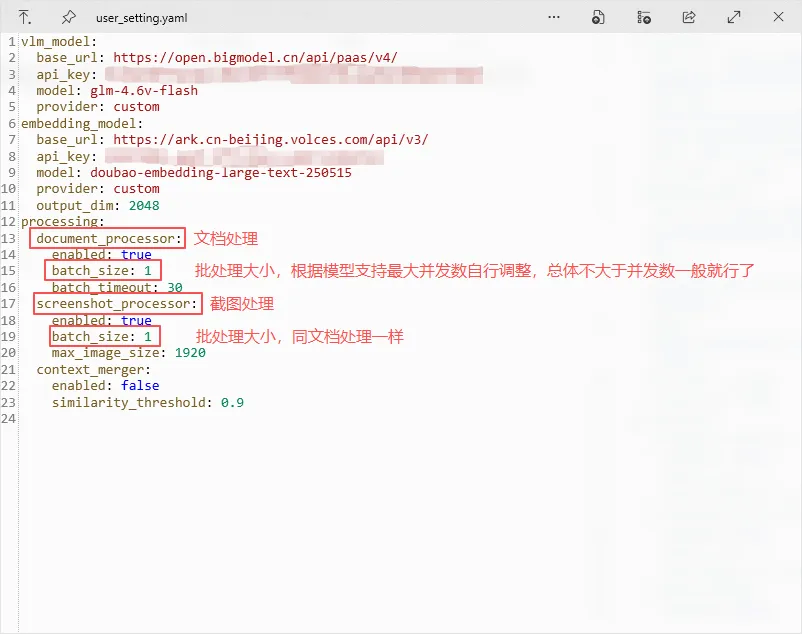This screenshot has width=802, height=634.
Task: Open the See more options menu
Action: tap(554, 17)
